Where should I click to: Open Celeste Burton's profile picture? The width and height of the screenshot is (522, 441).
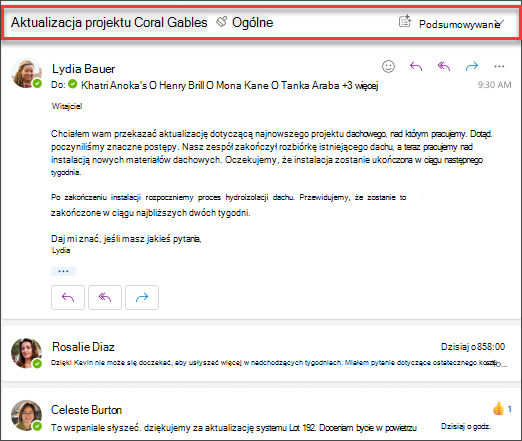tap(26, 415)
